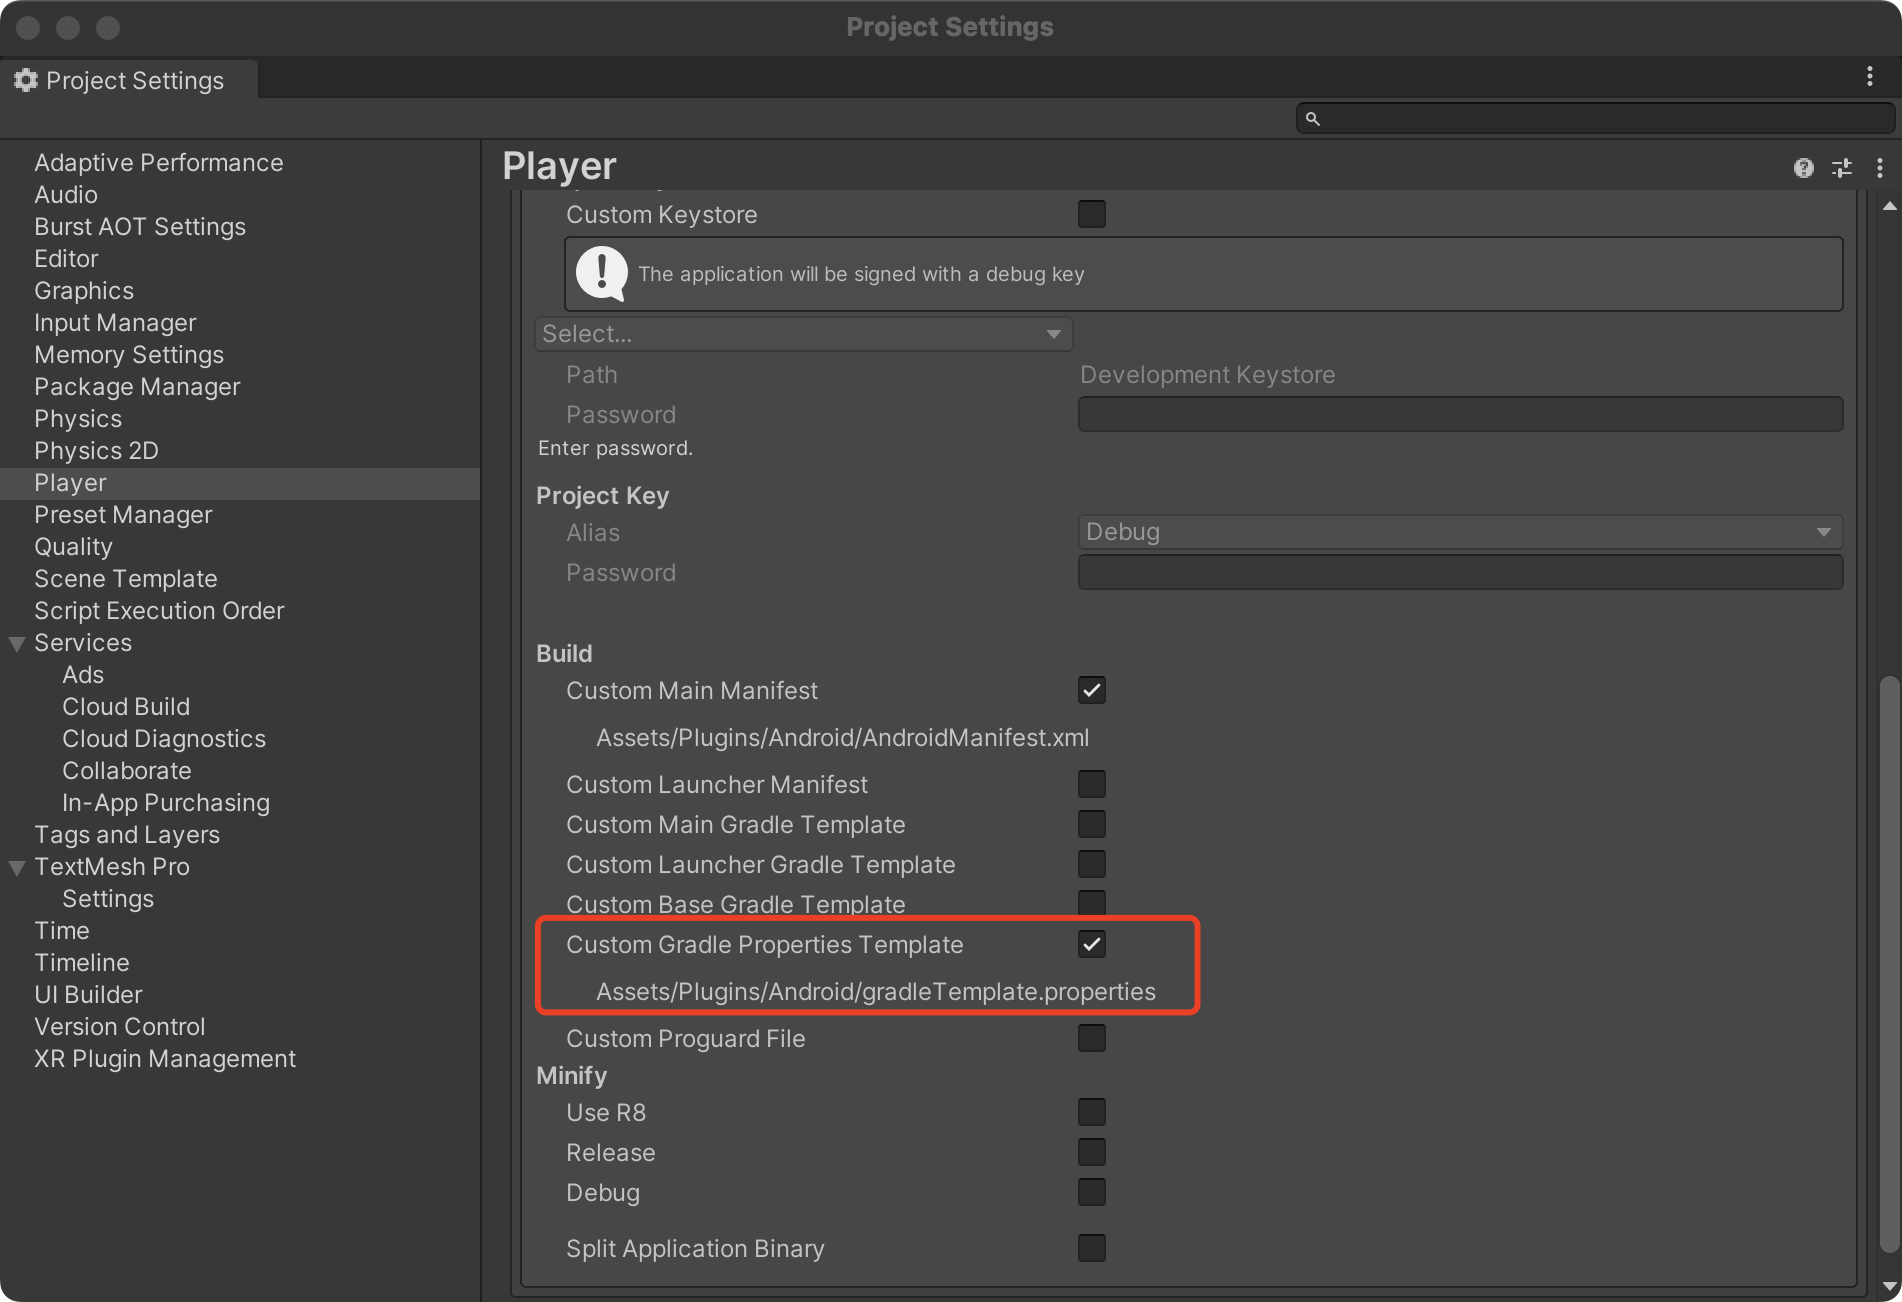Open Preset Manager settings
The height and width of the screenshot is (1302, 1902).
pos(123,514)
